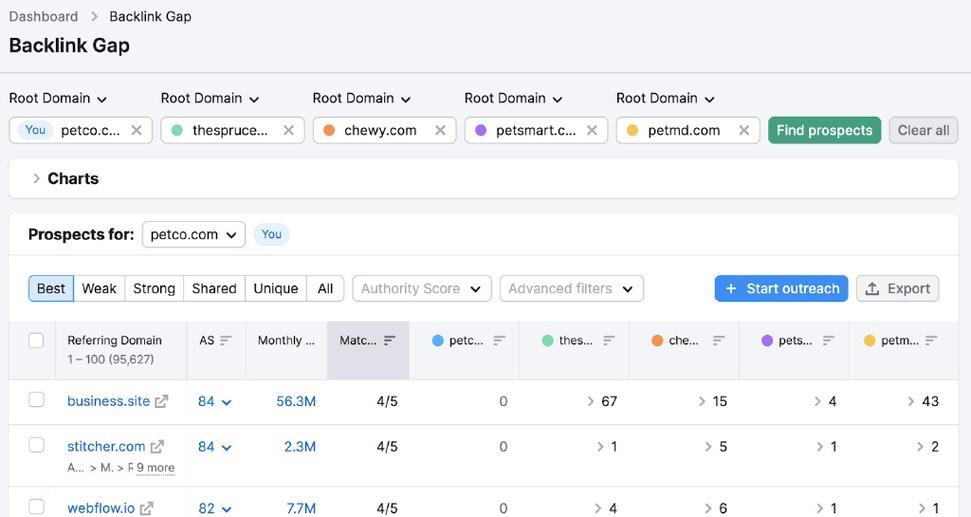Toggle the select-all rows checkbox
The height and width of the screenshot is (517, 971).
pyautogui.click(x=36, y=340)
